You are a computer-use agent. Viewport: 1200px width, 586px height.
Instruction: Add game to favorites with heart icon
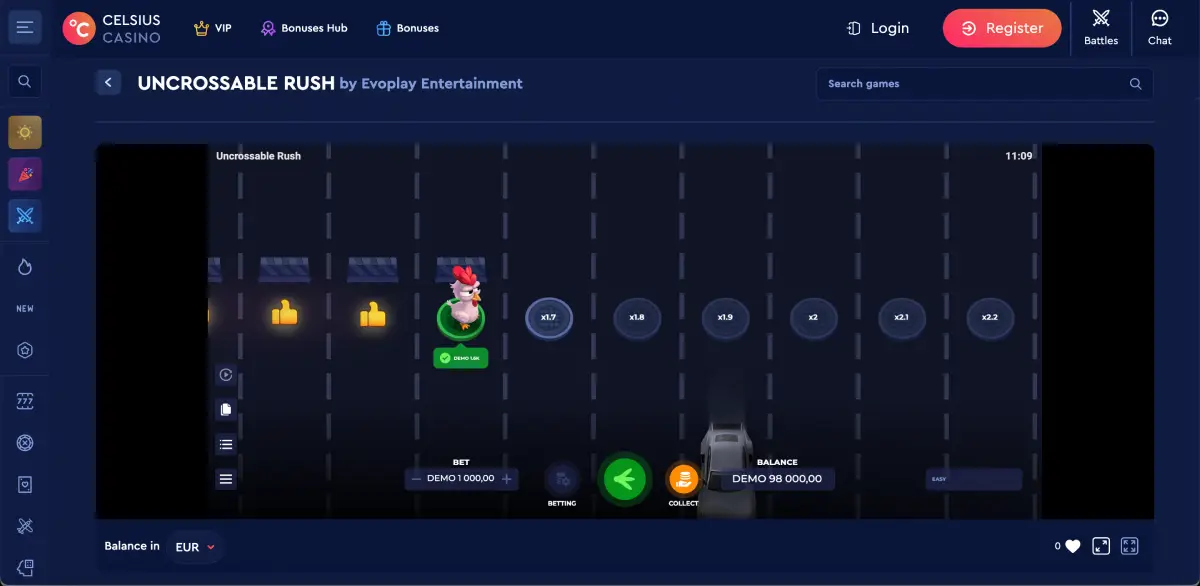point(1072,546)
